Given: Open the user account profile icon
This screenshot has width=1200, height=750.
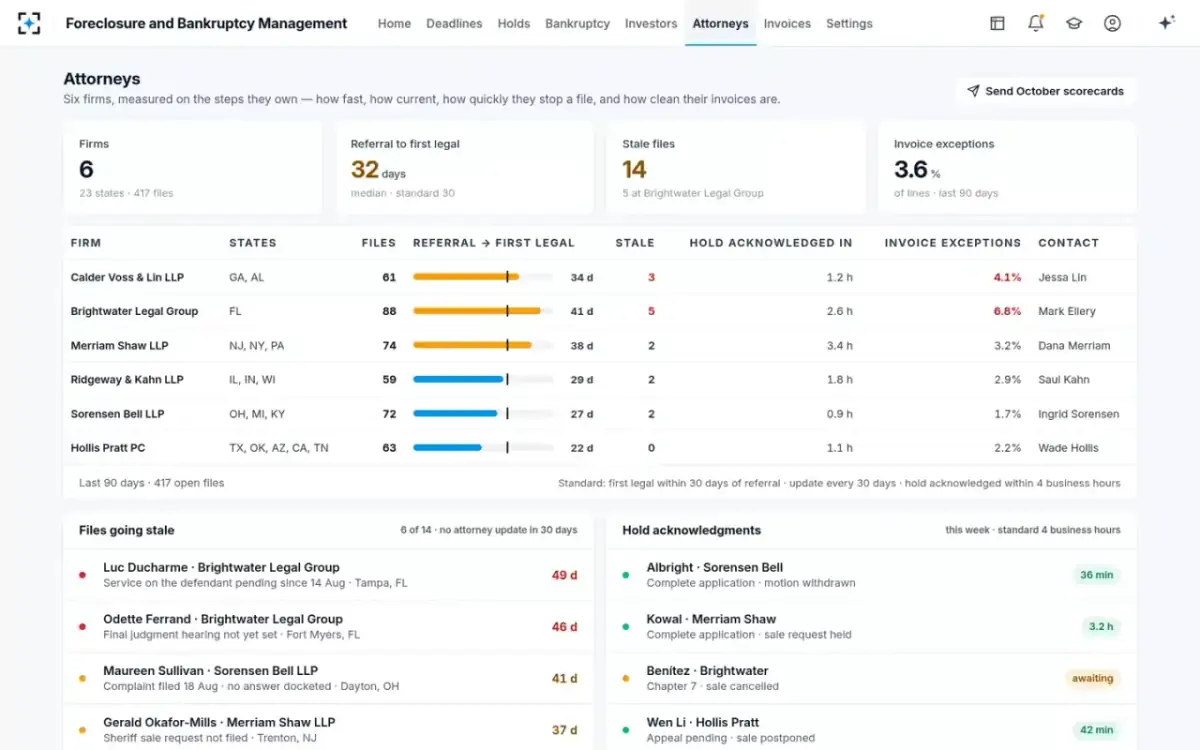Looking at the screenshot, I should [1112, 23].
